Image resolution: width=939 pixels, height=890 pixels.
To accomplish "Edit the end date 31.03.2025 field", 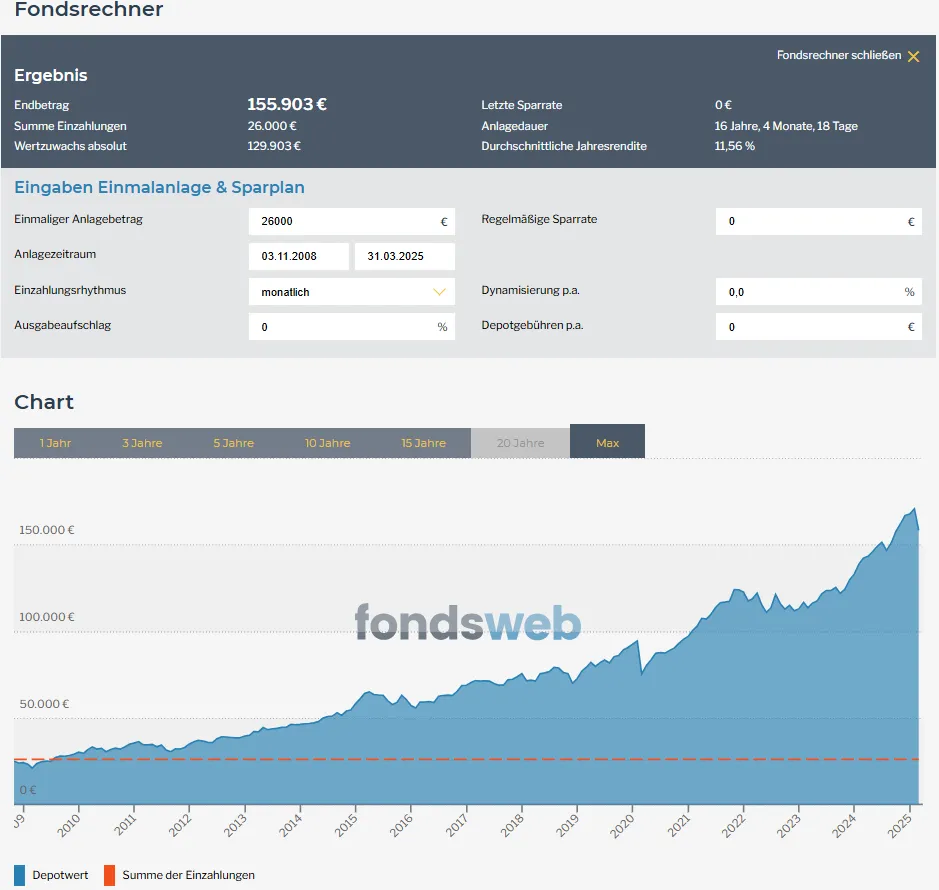I will [404, 256].
